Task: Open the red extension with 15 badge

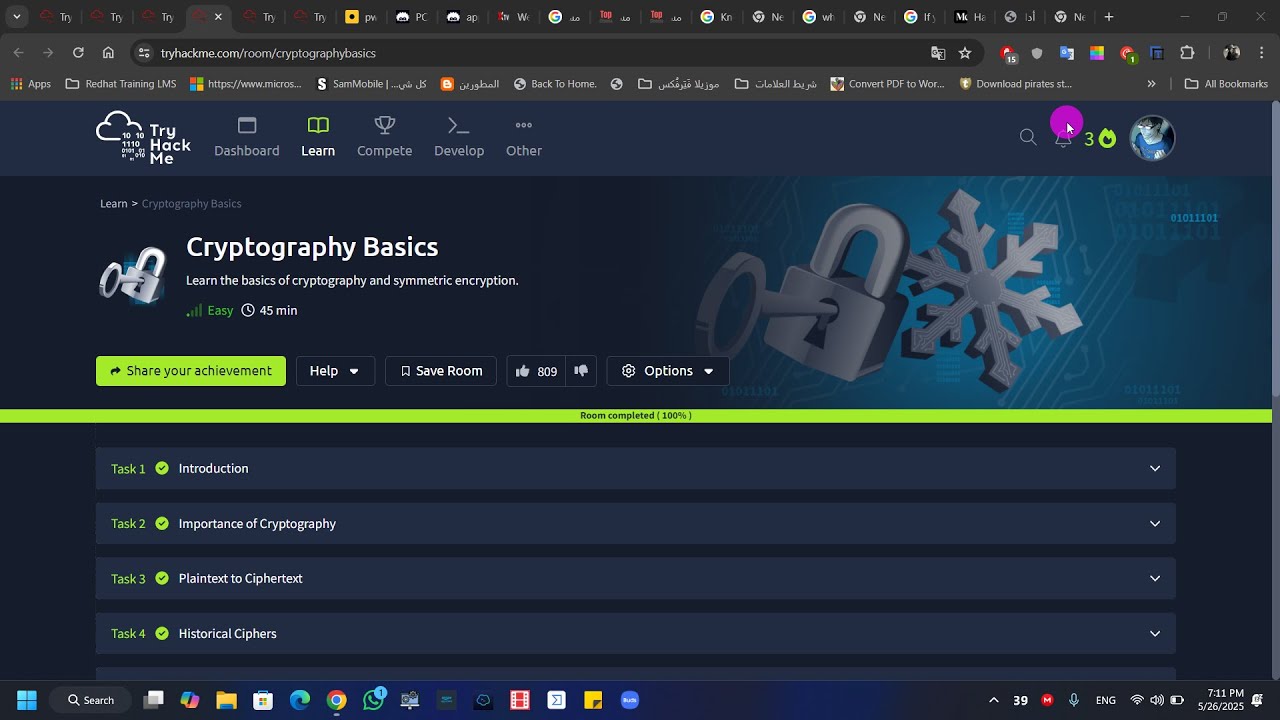Action: click(x=1008, y=54)
